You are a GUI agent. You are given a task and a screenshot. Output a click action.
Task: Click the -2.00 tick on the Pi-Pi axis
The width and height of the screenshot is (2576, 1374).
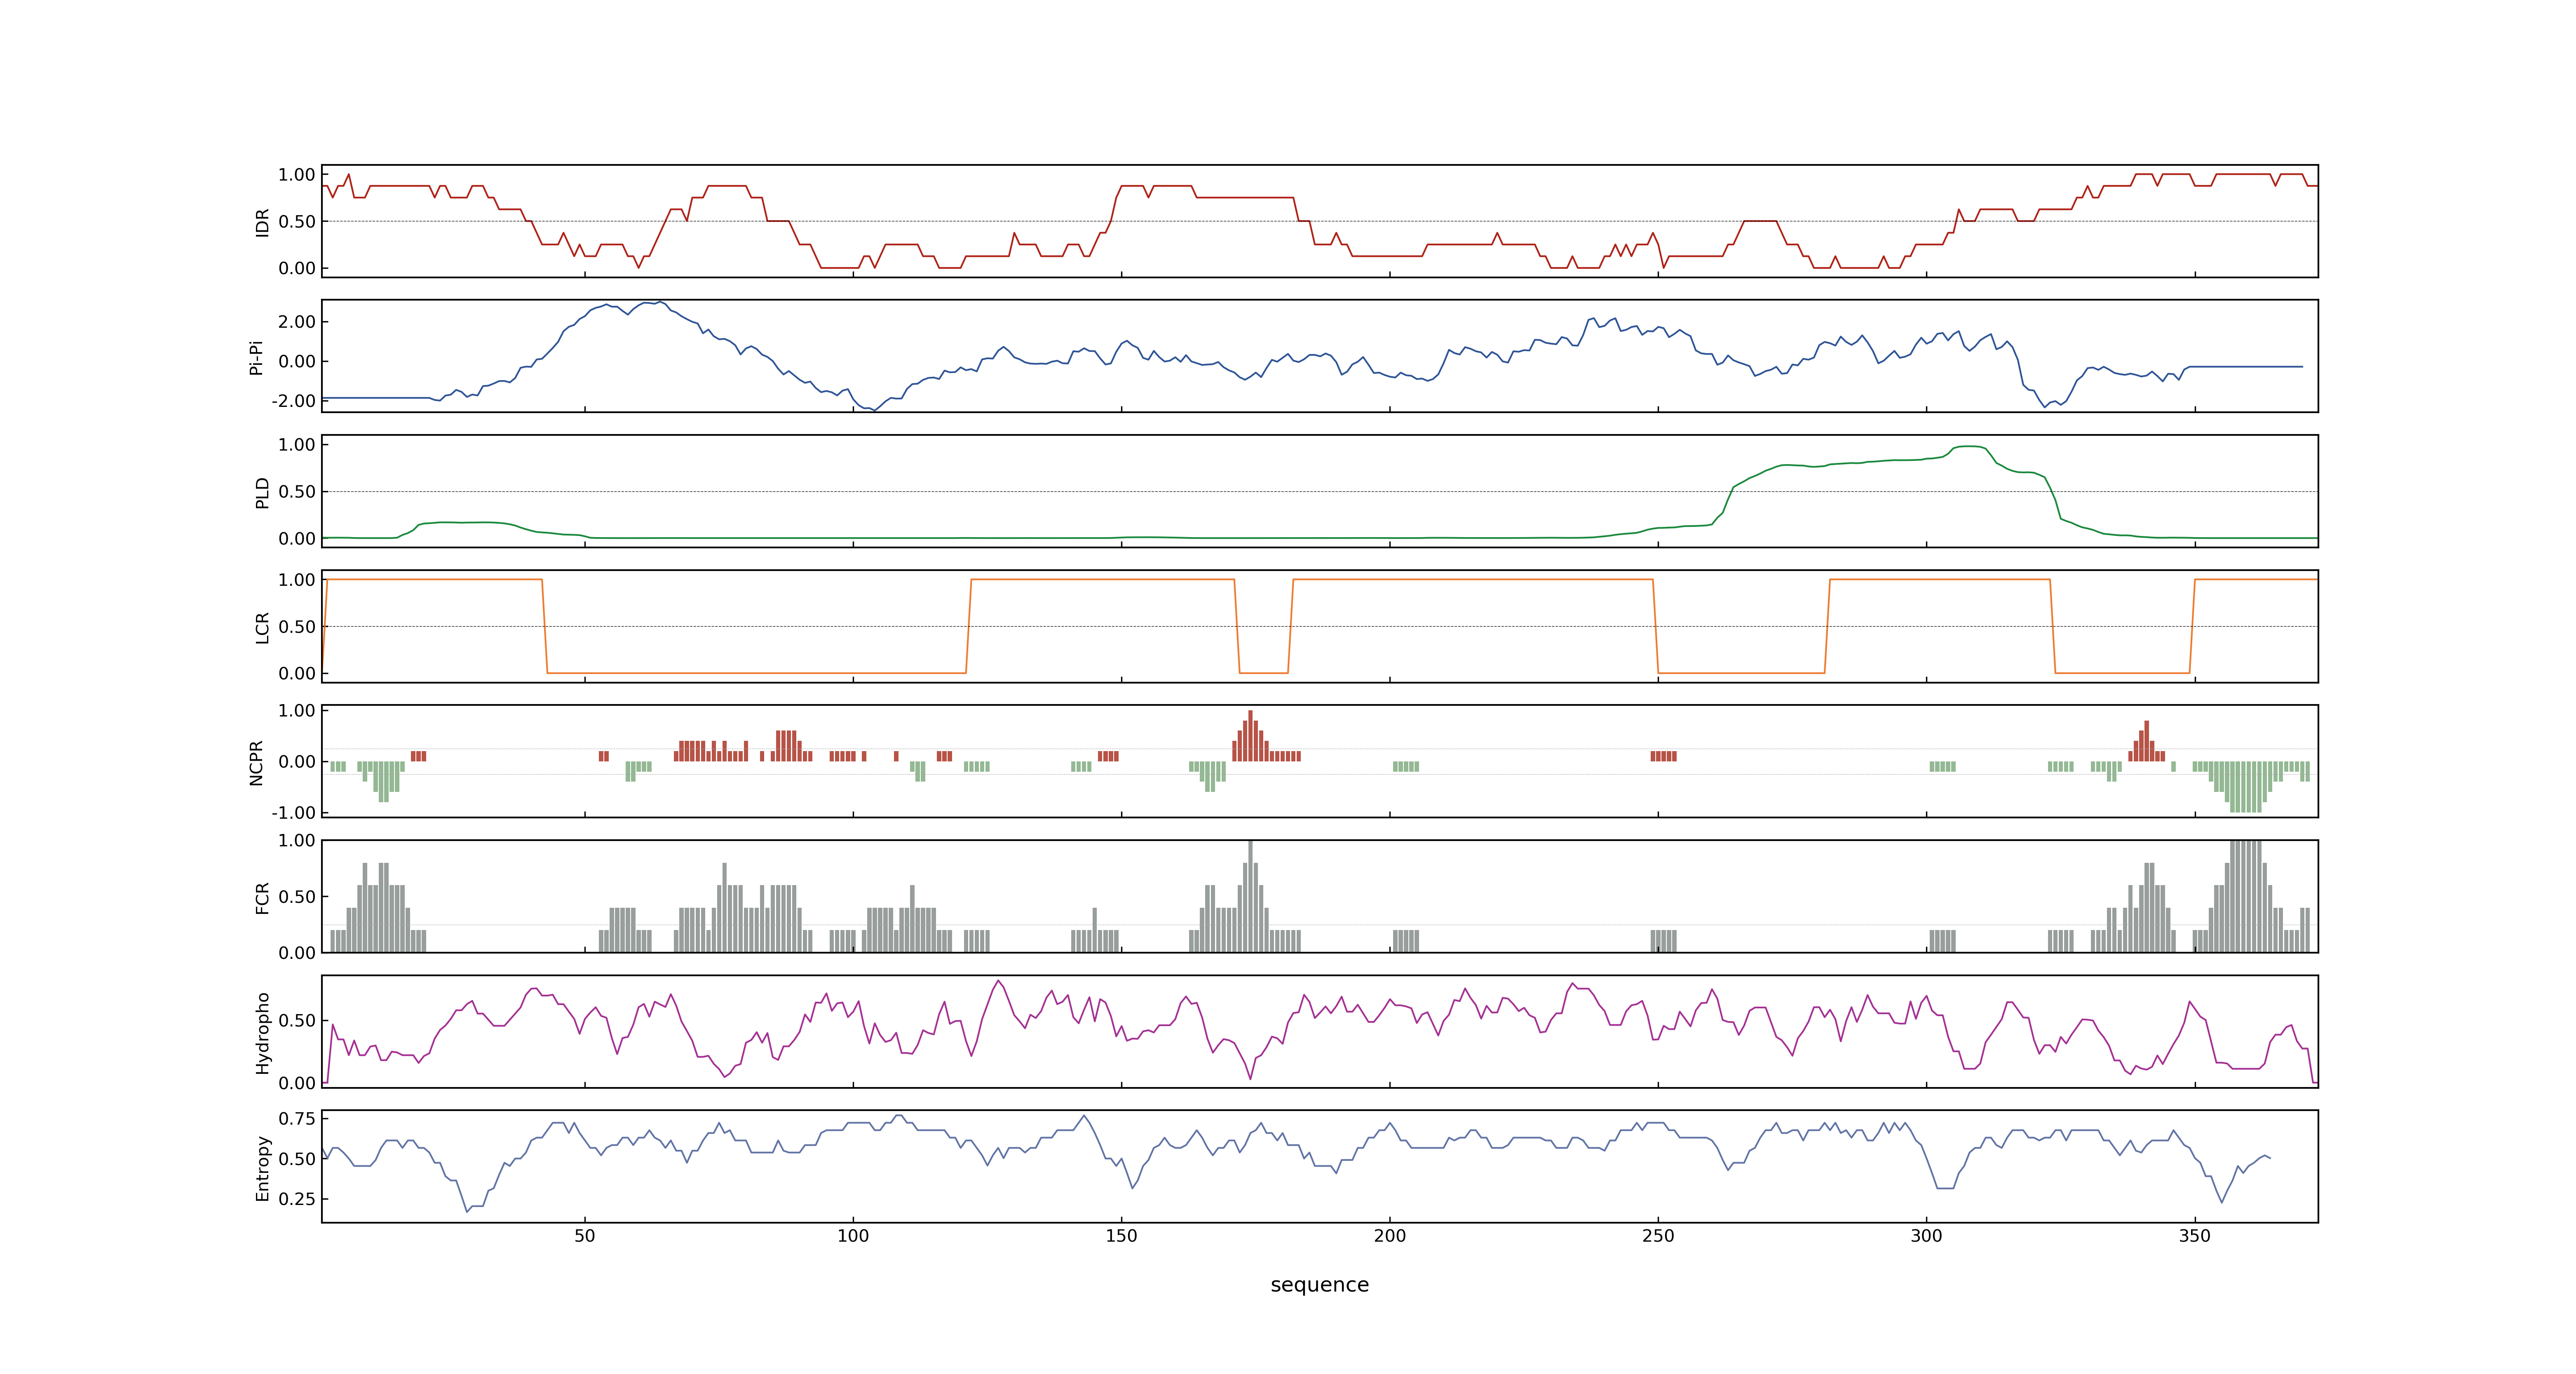tap(293, 401)
